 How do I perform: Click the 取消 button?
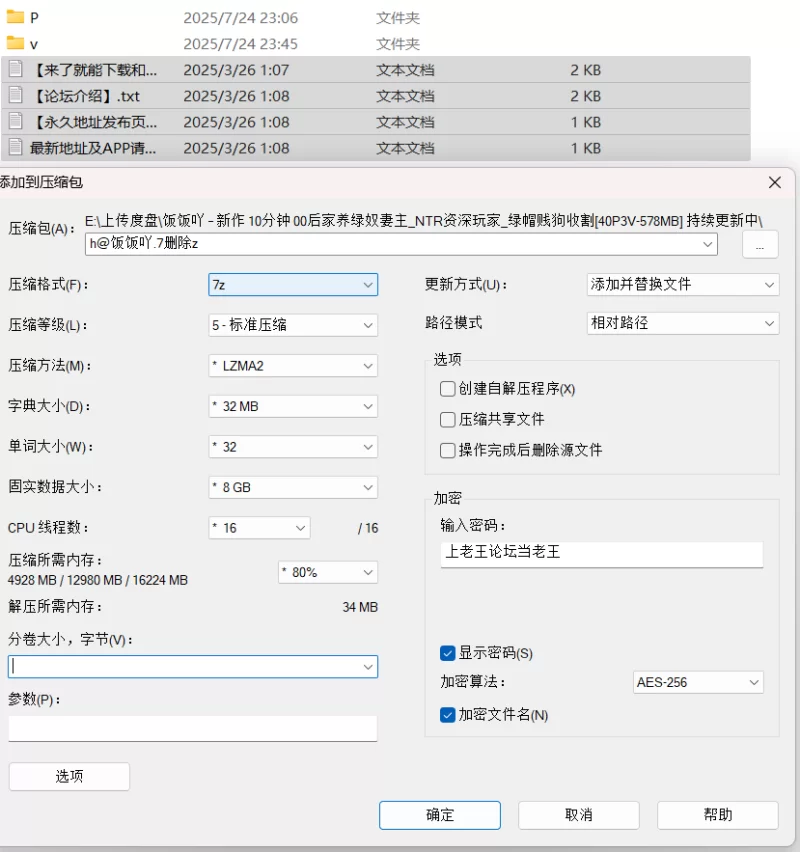(x=579, y=815)
